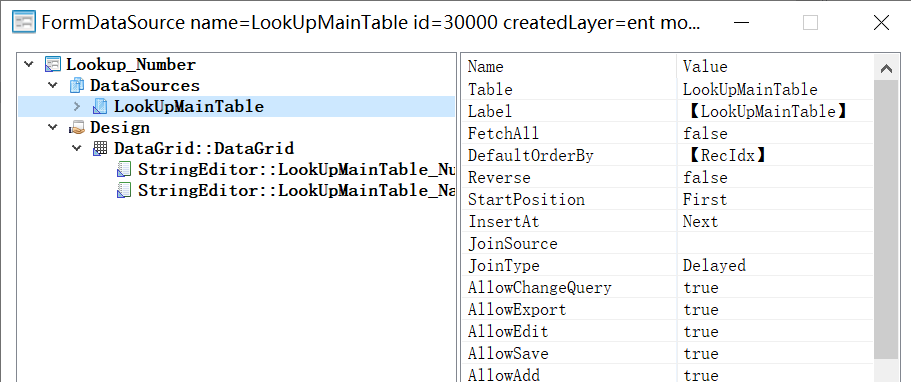Click the Design node icon

[76, 128]
